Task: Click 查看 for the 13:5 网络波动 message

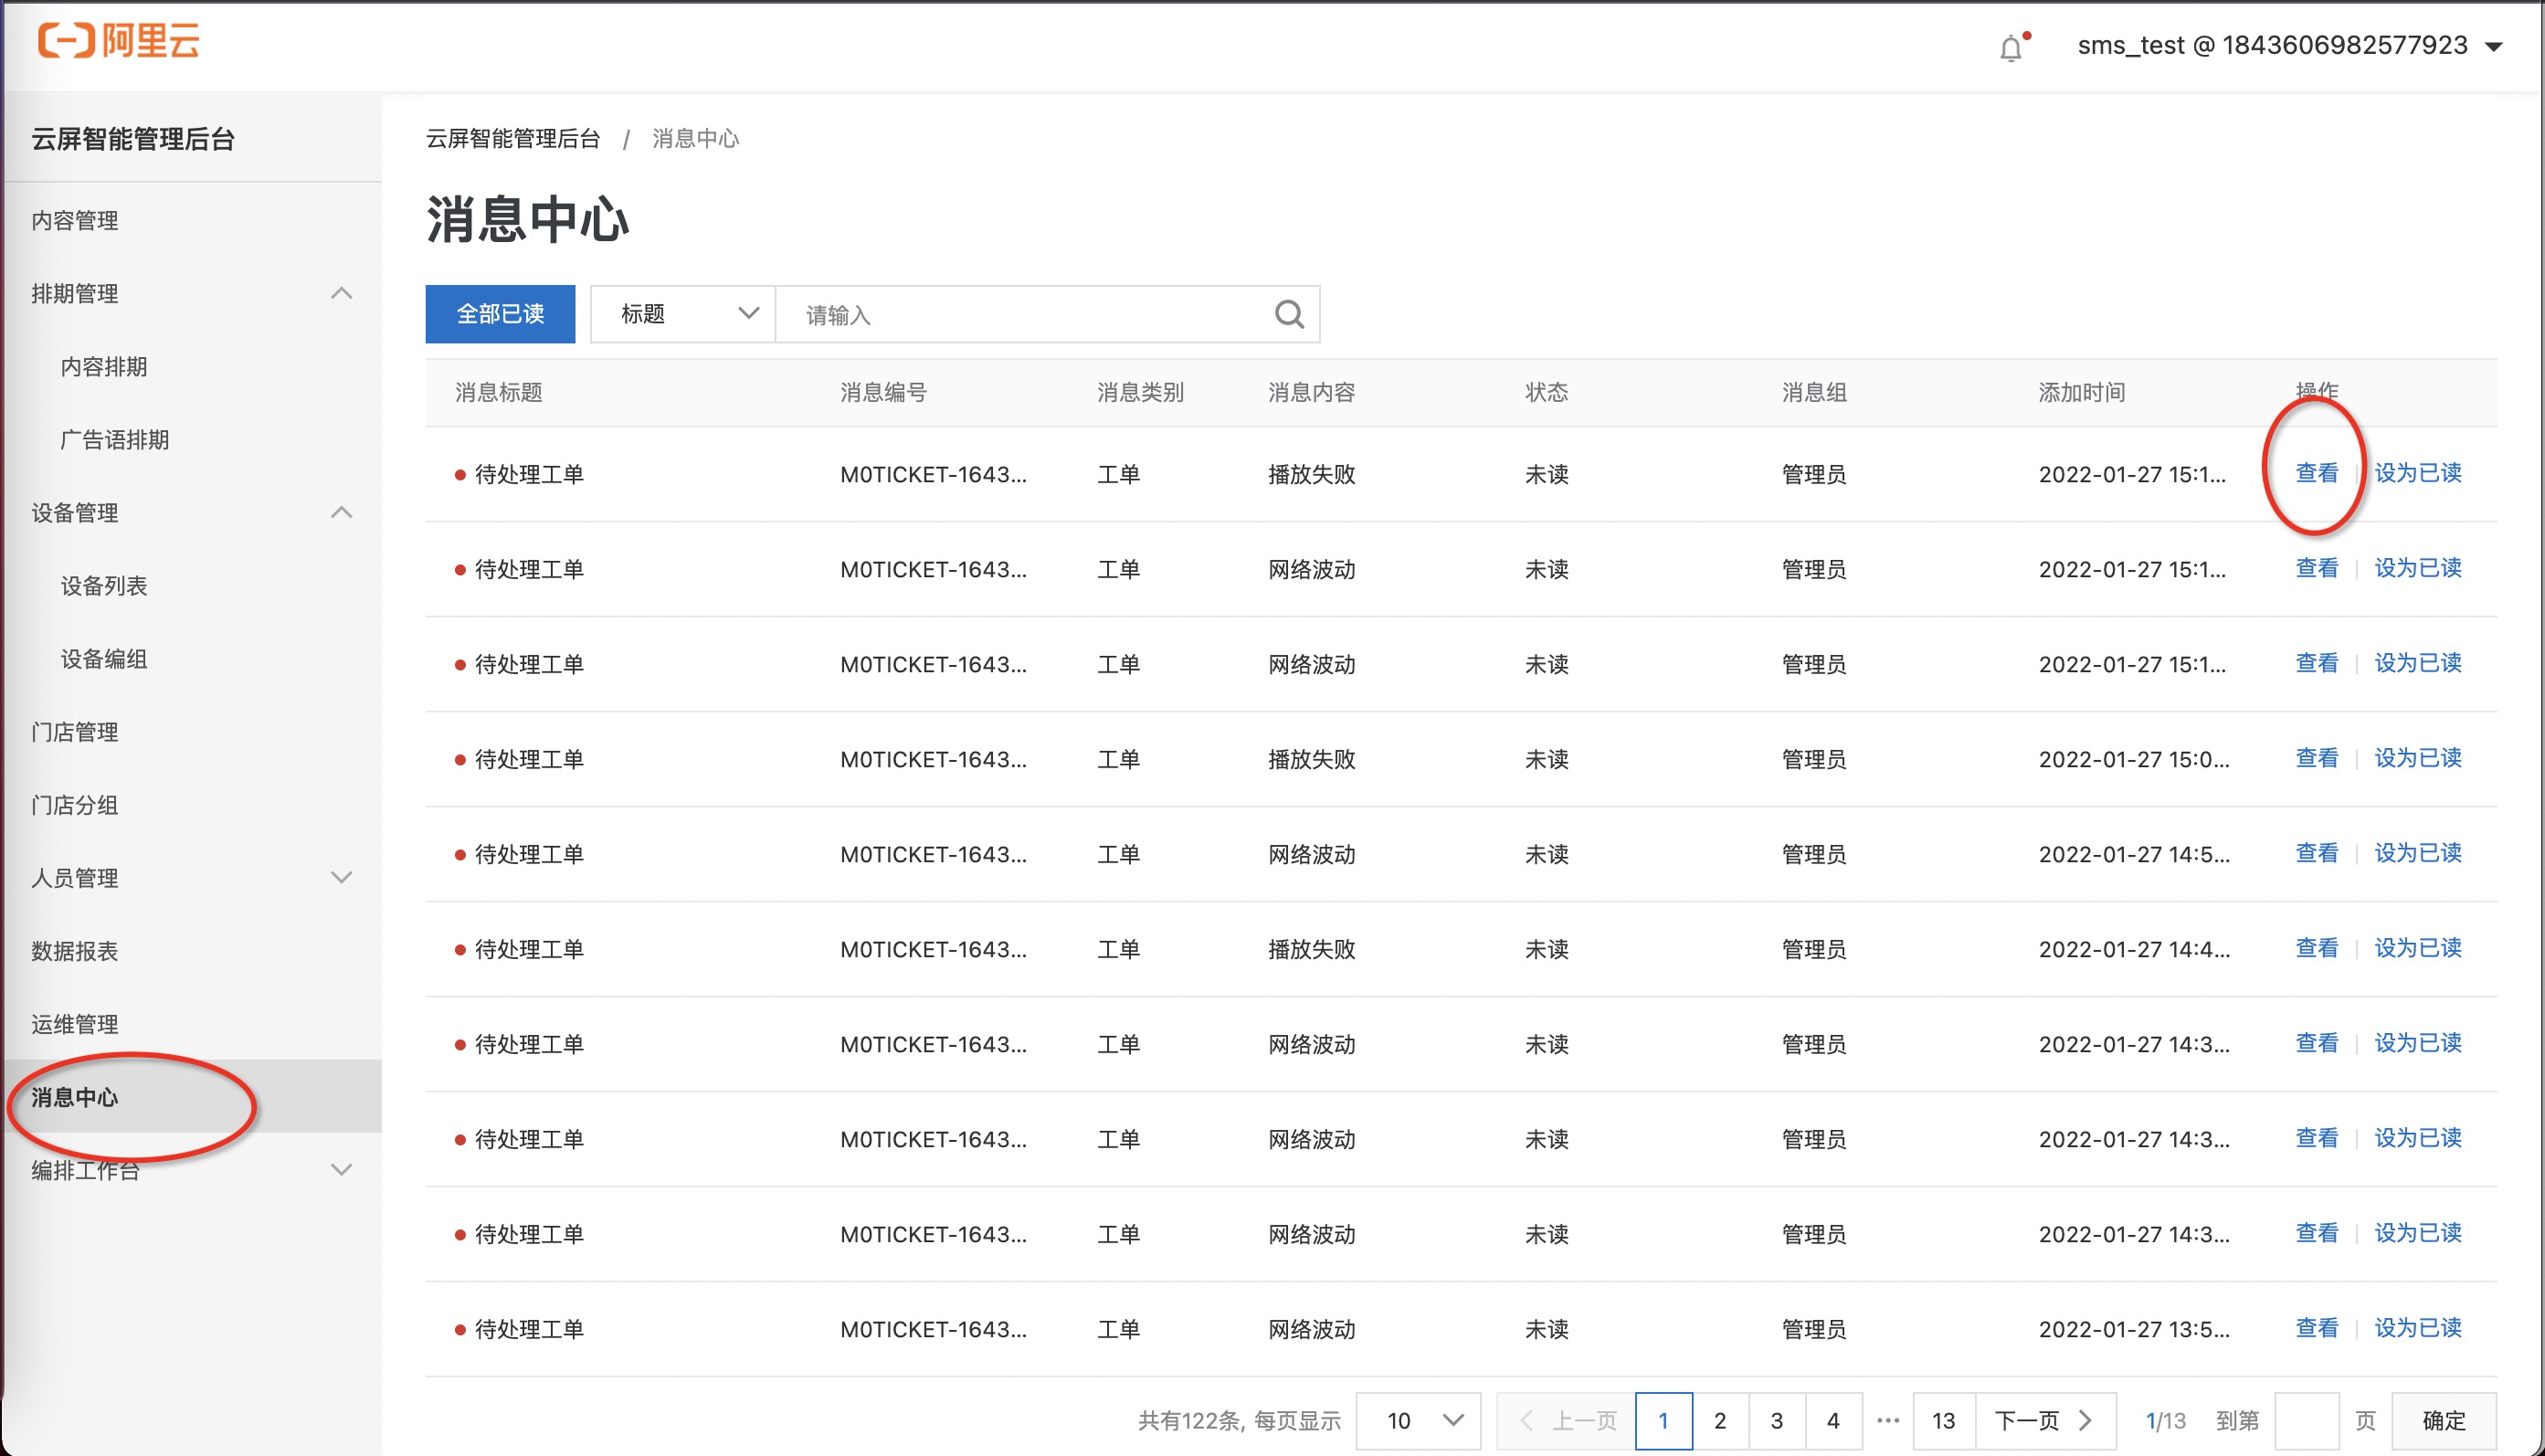Action: point(2316,1328)
